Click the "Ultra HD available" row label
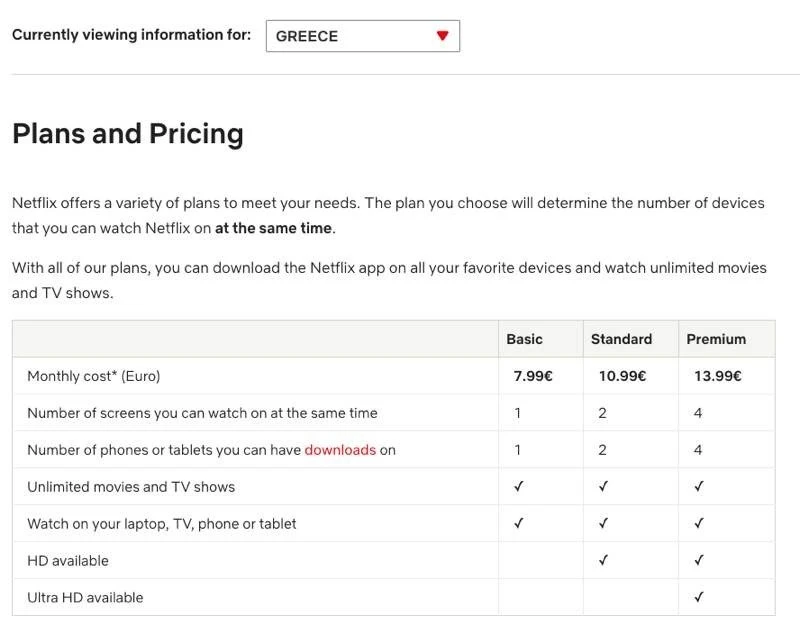The height and width of the screenshot is (634, 800). [85, 598]
